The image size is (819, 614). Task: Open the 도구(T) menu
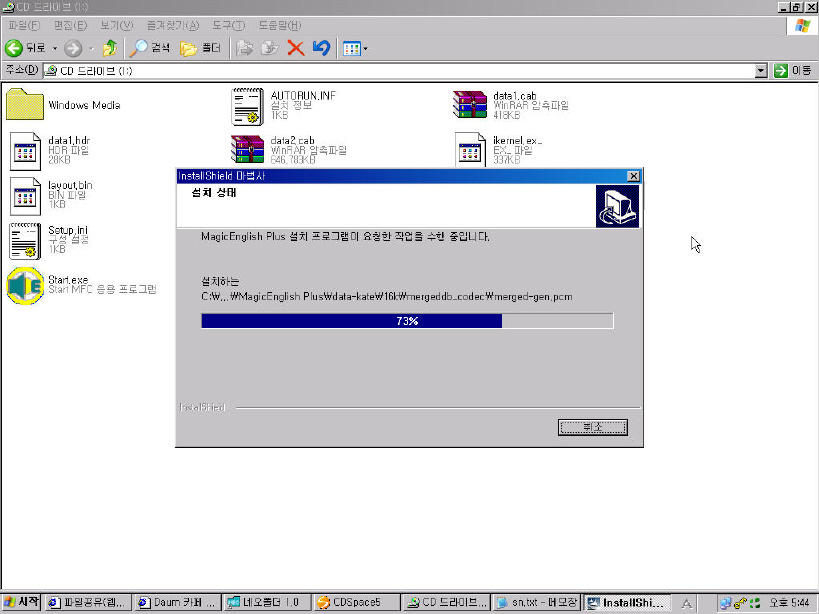pos(229,25)
